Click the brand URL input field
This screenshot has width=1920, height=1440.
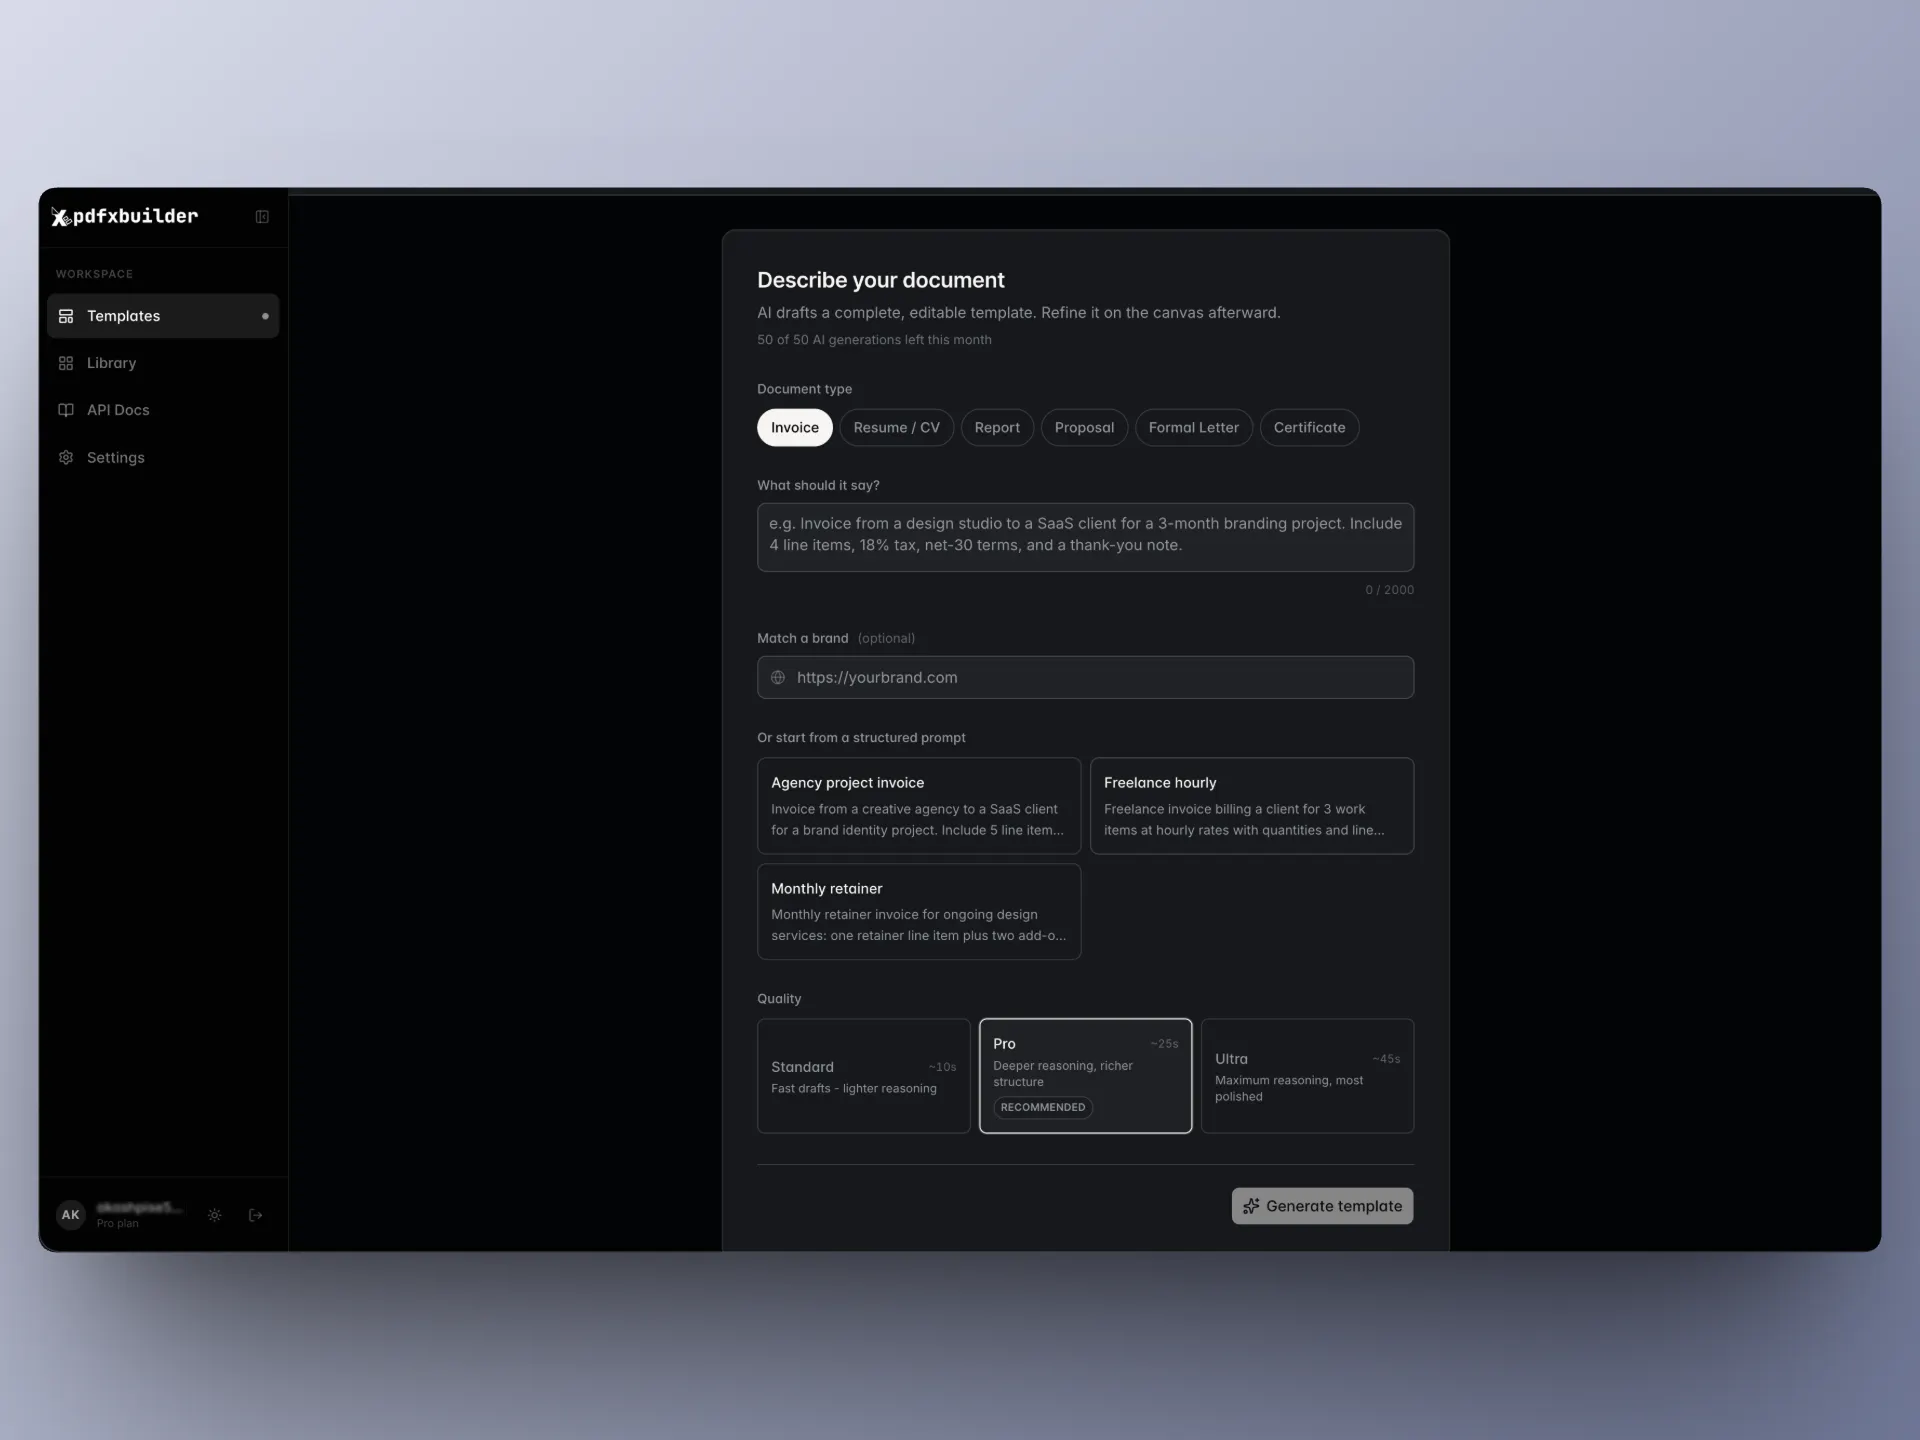click(x=1085, y=678)
